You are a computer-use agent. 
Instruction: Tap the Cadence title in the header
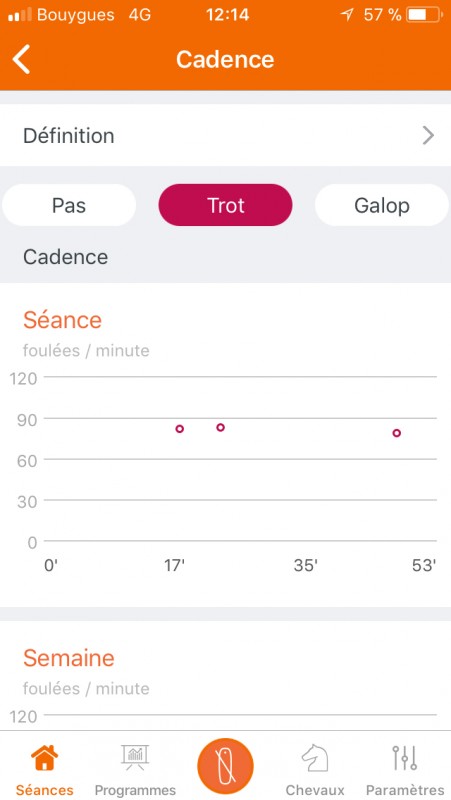tap(225, 59)
